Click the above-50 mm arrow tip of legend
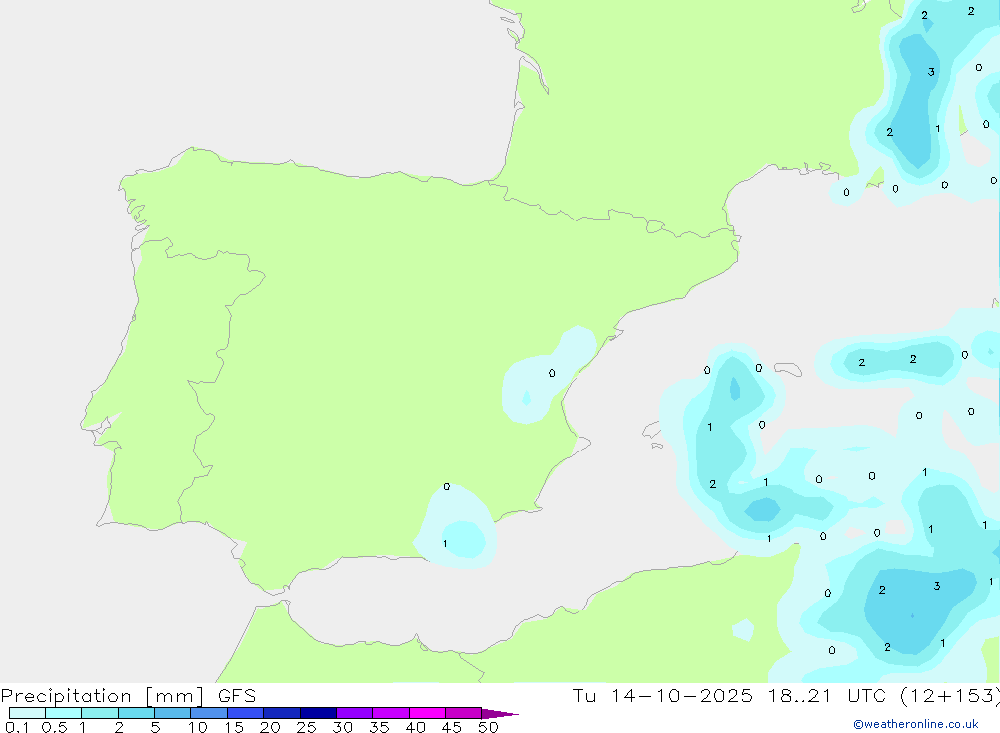This screenshot has height=733, width=1000. pos(499,714)
